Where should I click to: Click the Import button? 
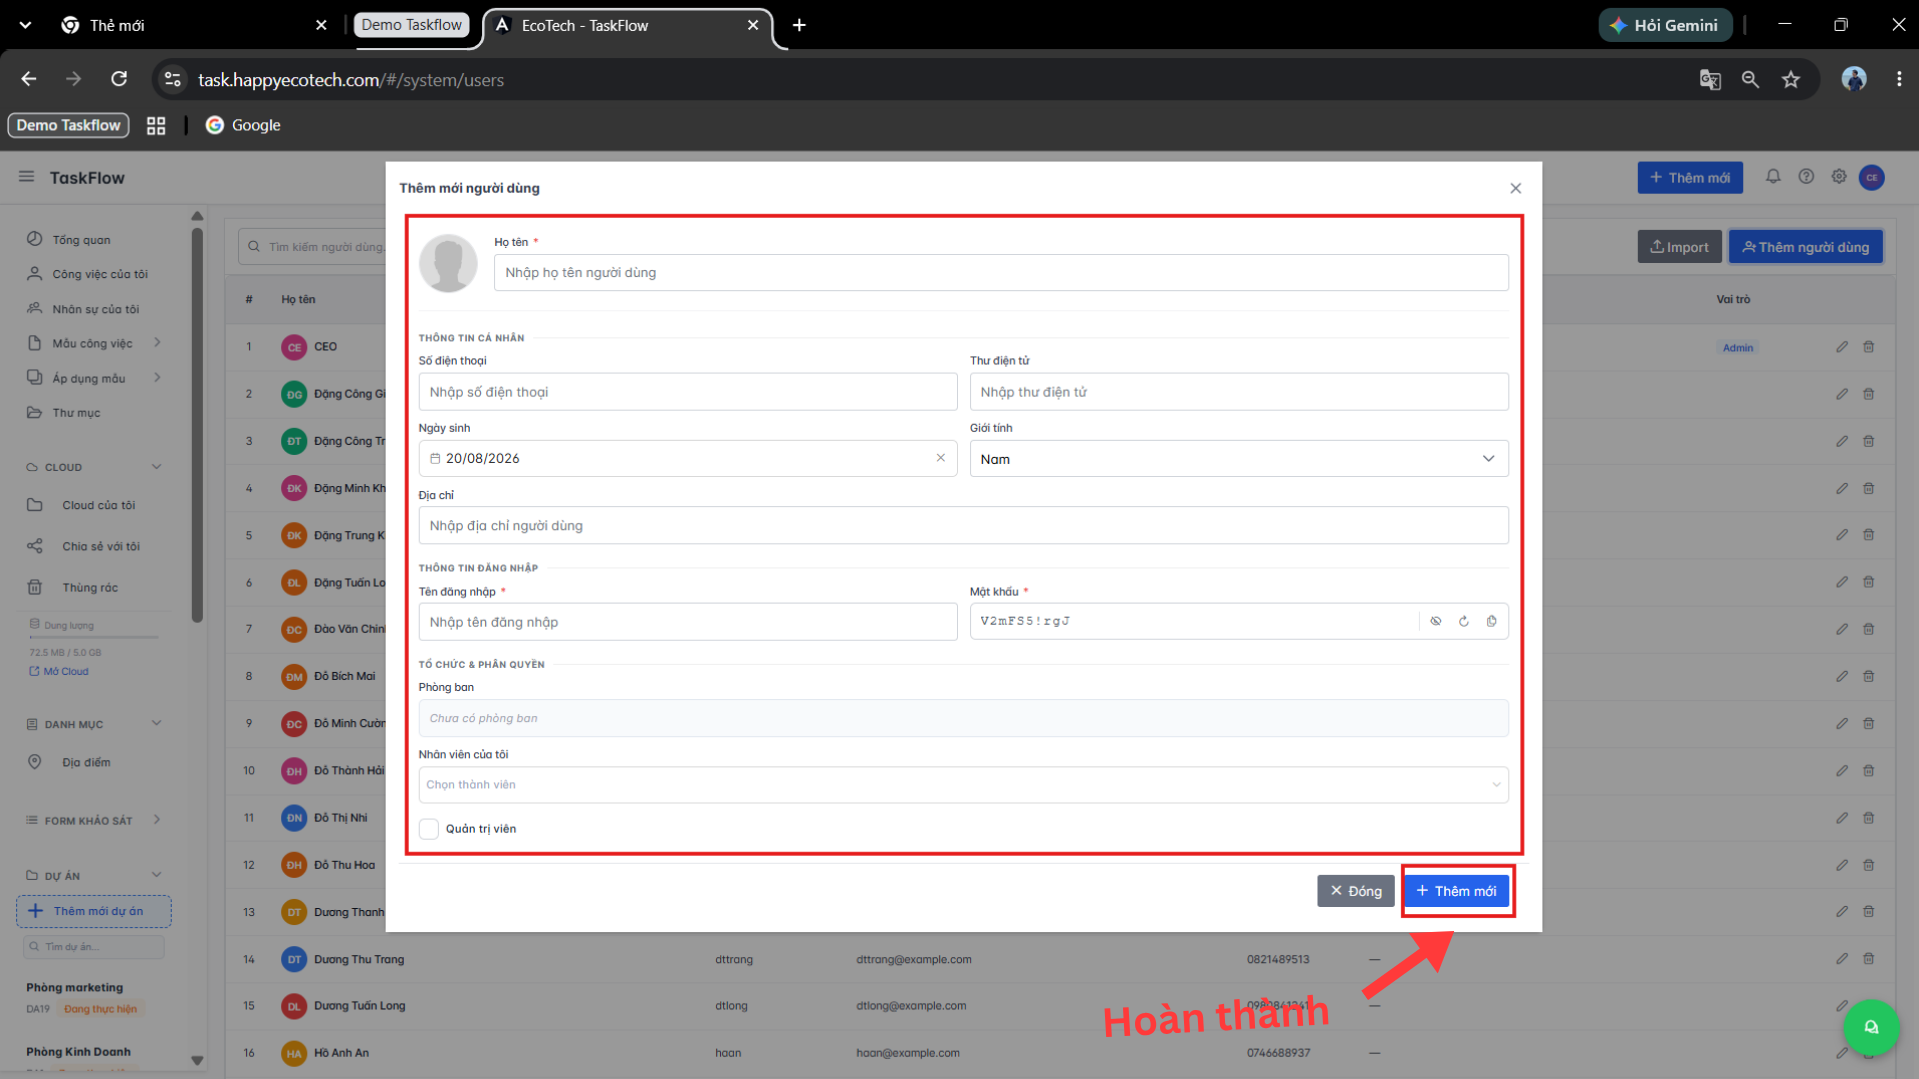click(x=1679, y=247)
